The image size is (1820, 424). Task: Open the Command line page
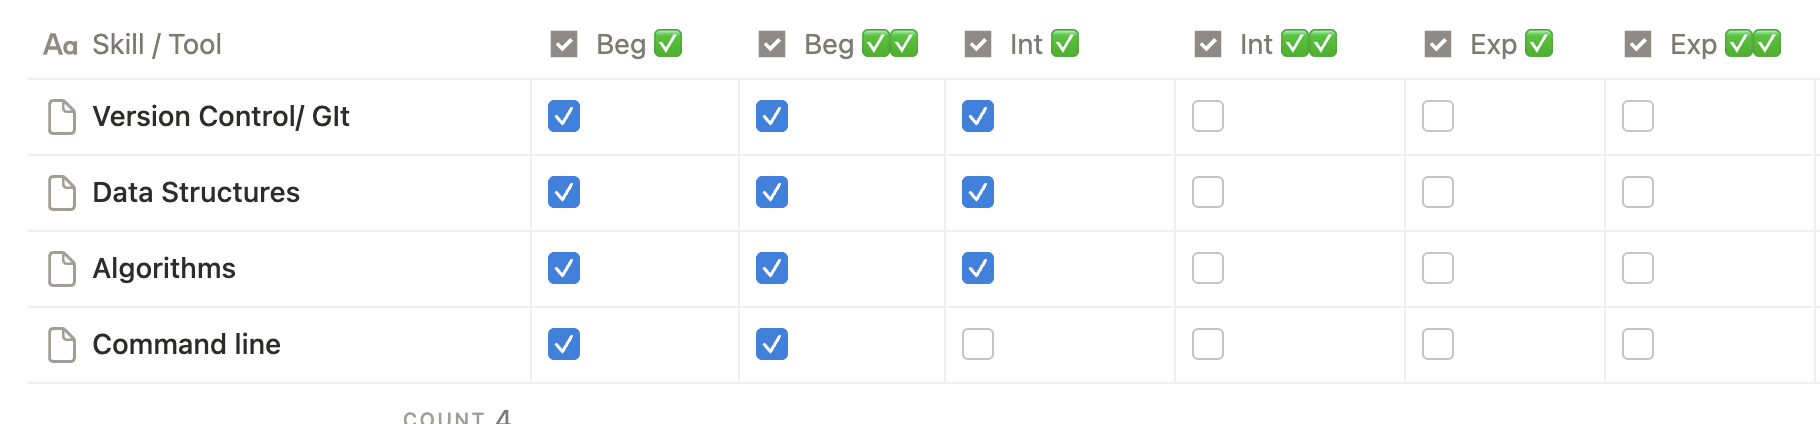pos(186,345)
